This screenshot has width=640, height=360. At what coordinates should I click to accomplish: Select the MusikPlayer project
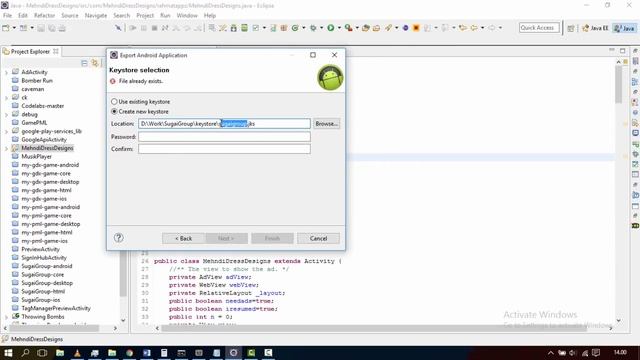tap(36, 156)
